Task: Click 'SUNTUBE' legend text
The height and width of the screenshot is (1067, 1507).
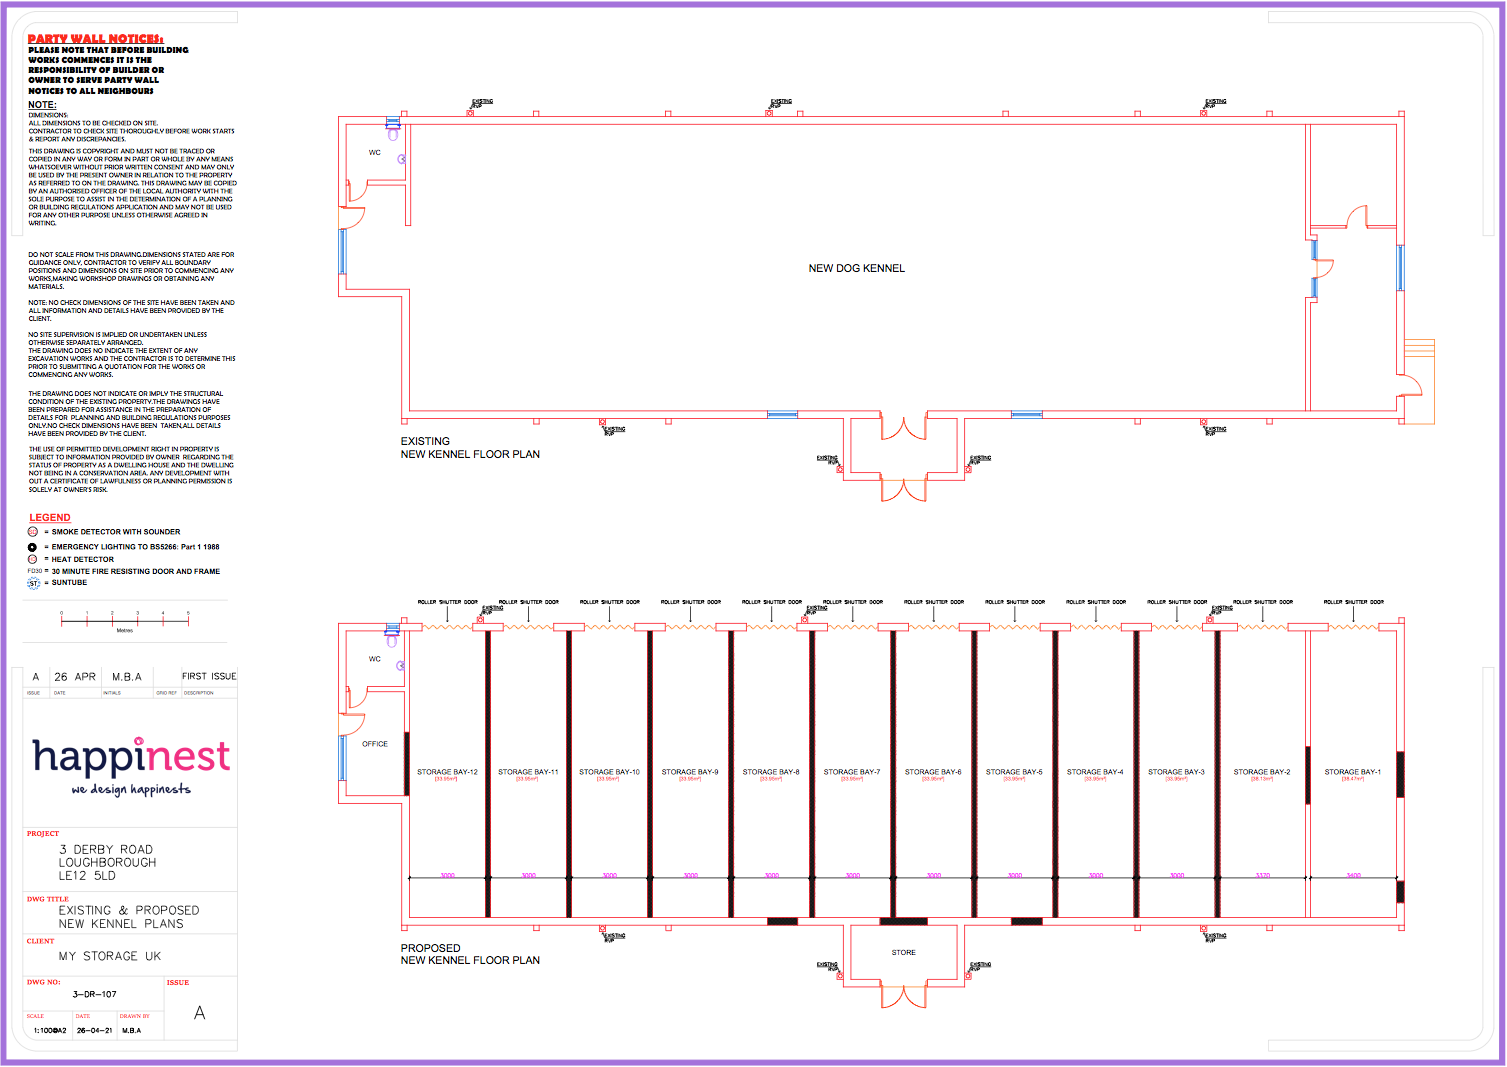Action: tap(69, 583)
